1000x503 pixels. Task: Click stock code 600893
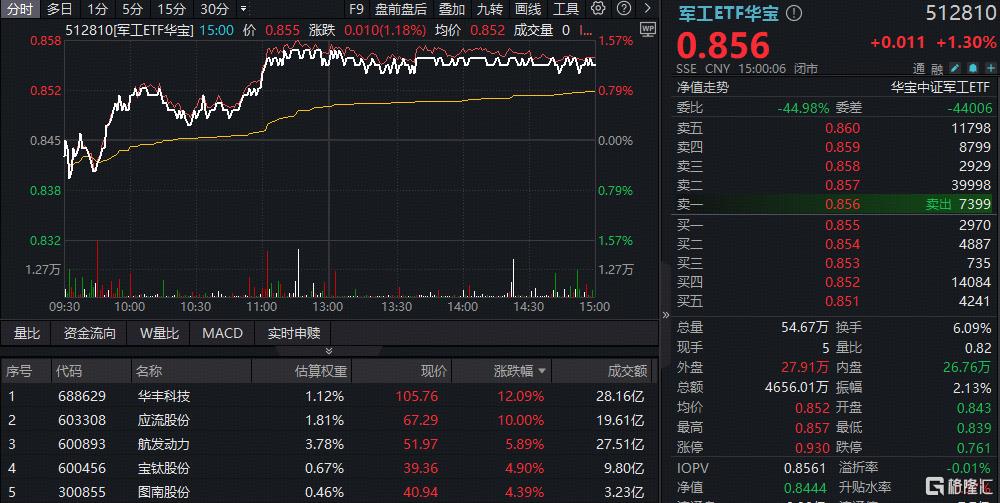80,444
